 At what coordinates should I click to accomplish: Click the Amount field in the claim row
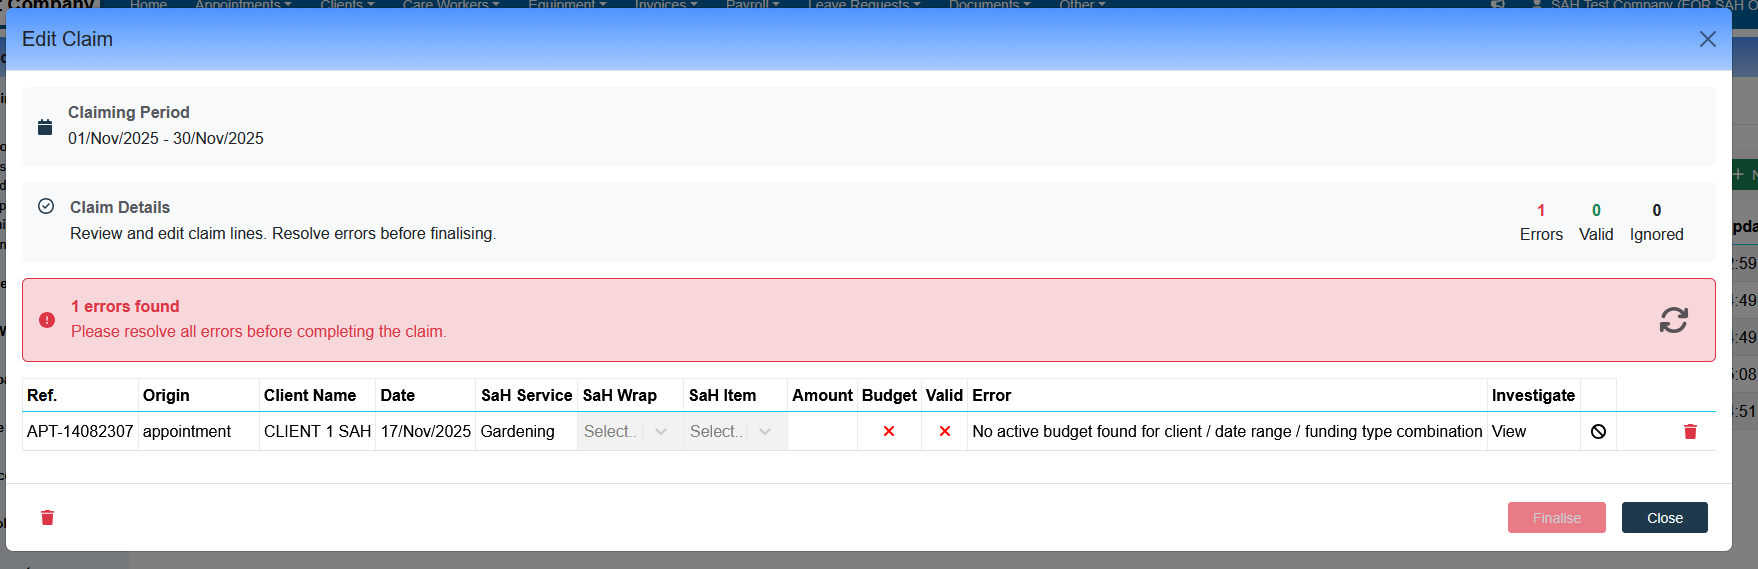coord(822,432)
